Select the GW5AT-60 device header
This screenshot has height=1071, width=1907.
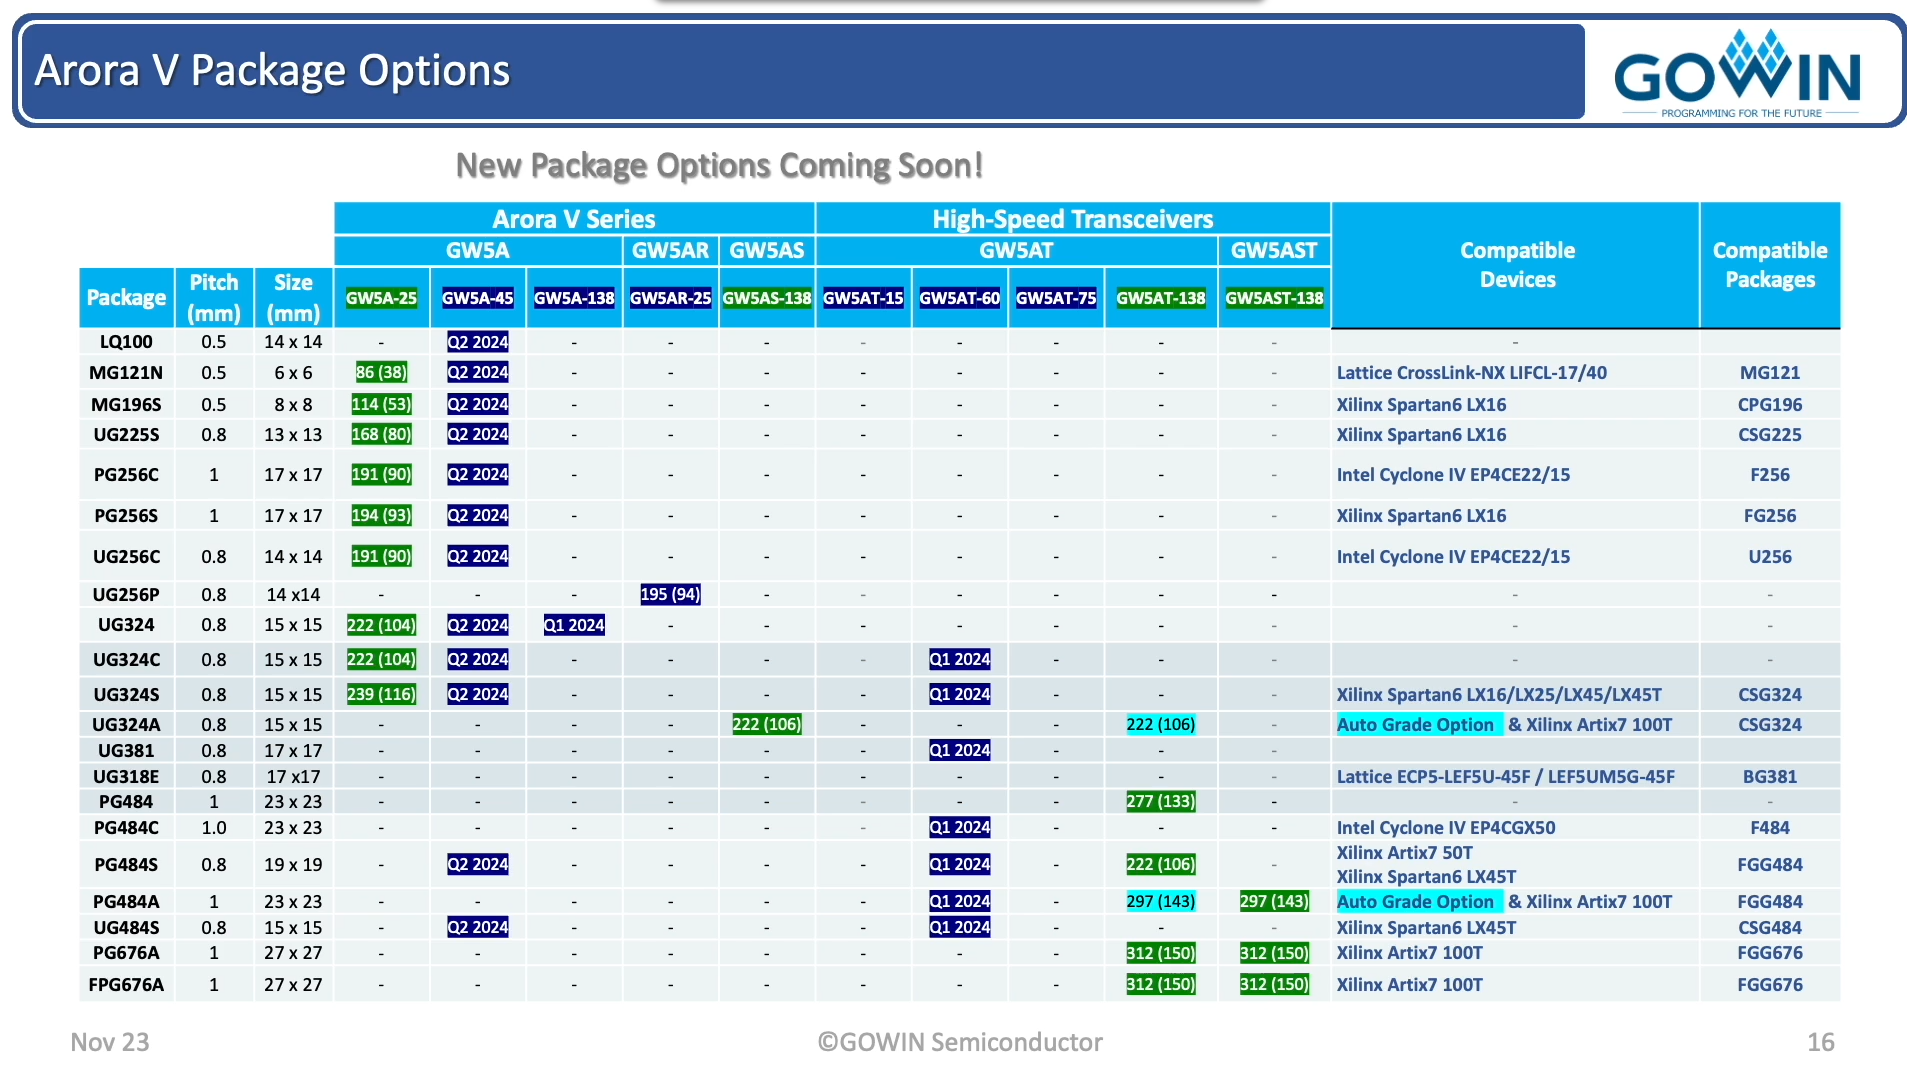pos(959,298)
